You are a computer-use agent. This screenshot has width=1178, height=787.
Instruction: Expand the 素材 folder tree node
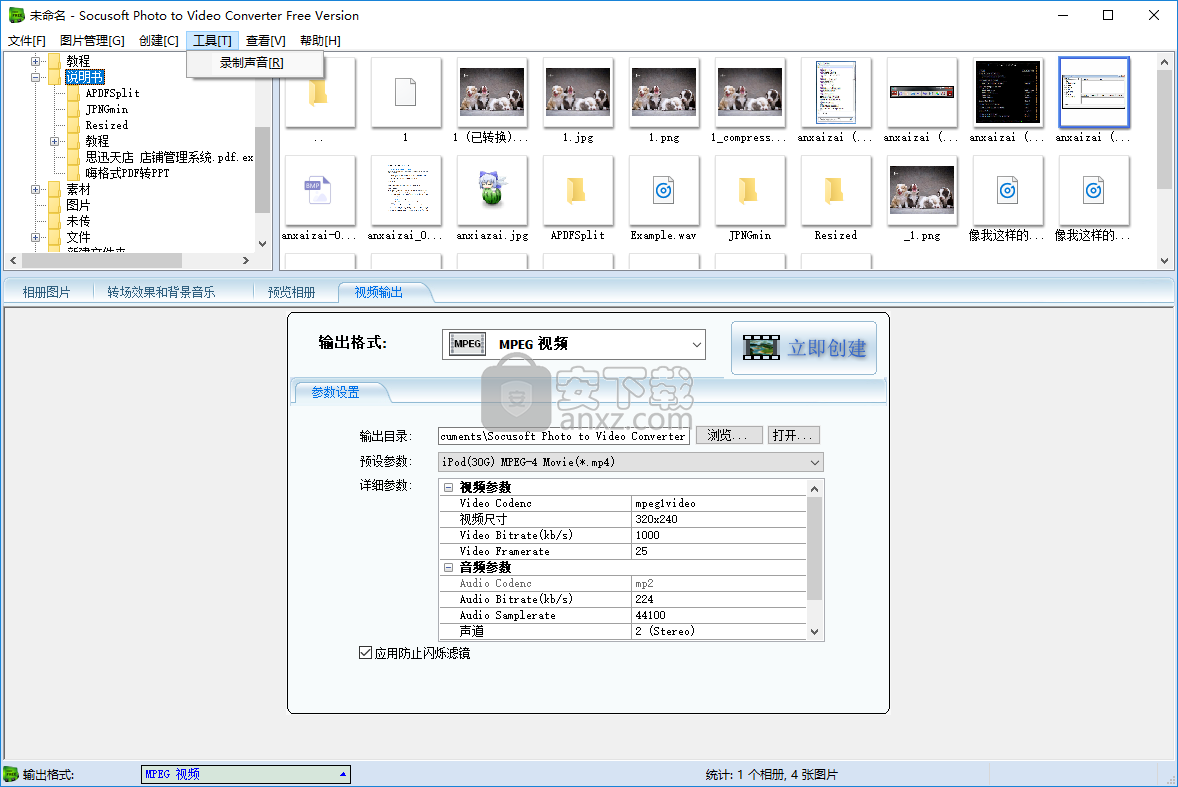point(35,189)
